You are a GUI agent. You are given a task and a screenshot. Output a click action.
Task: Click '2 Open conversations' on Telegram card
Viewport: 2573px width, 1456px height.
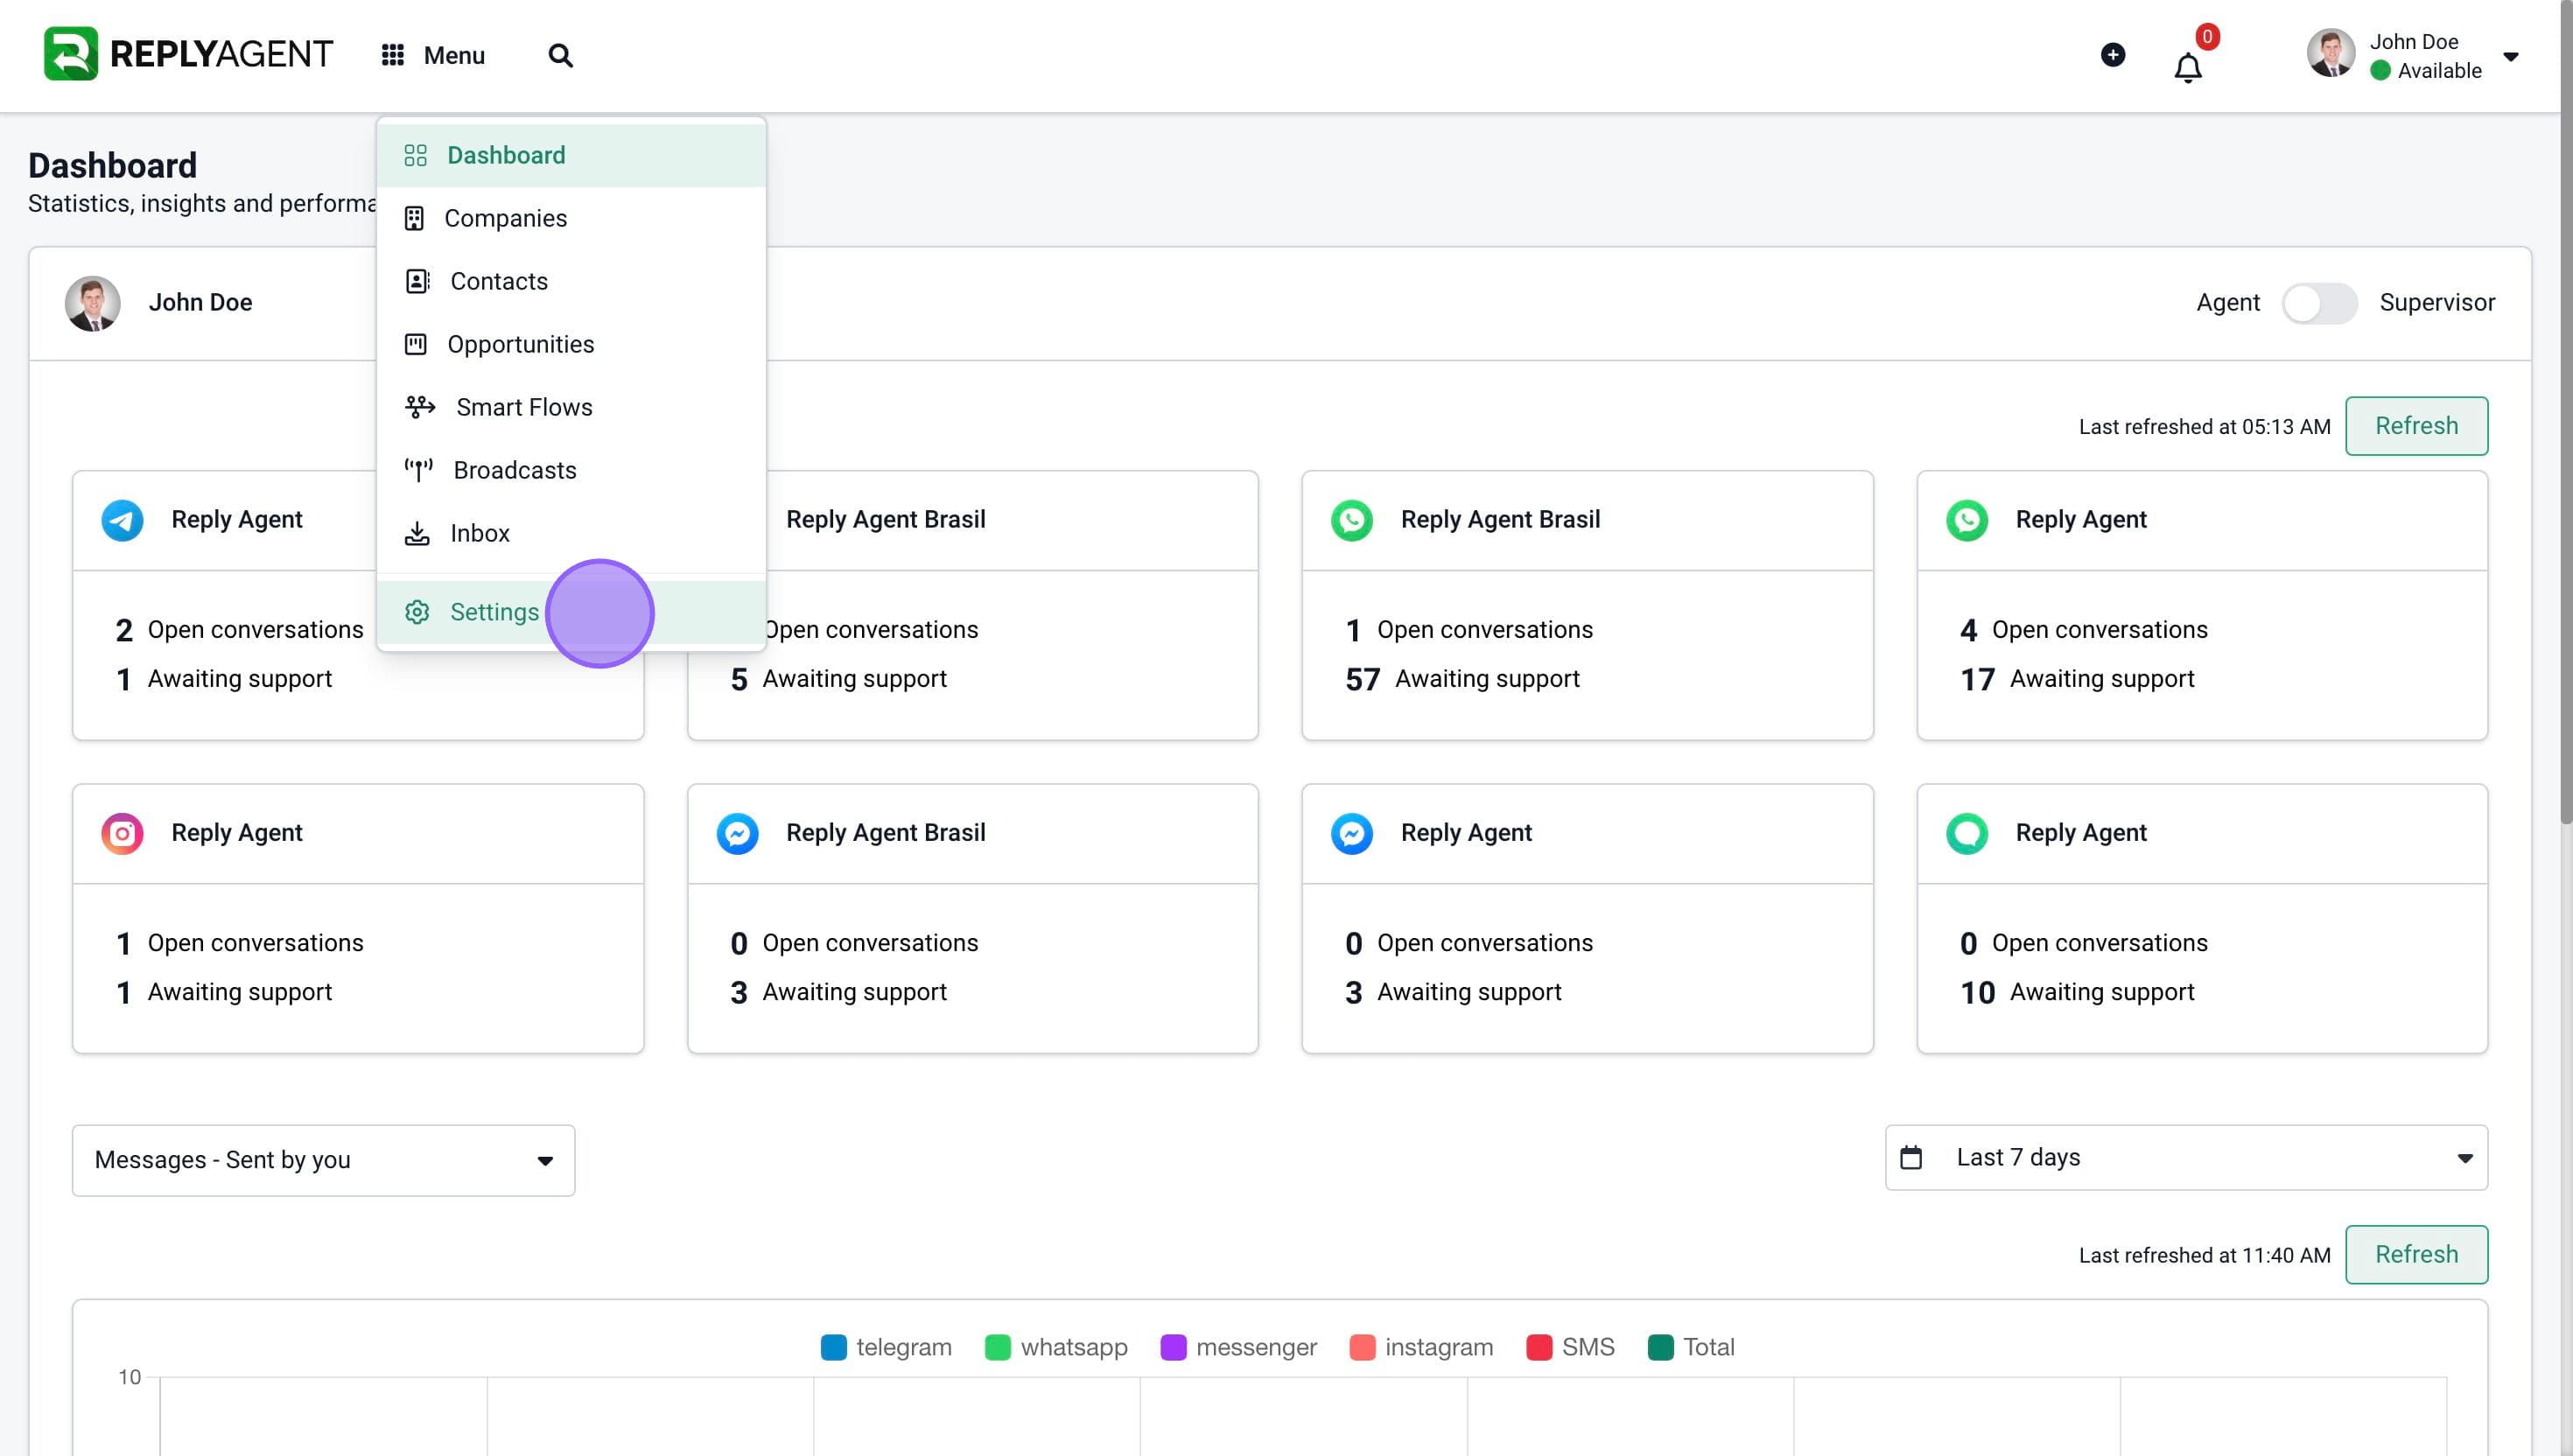(x=239, y=630)
